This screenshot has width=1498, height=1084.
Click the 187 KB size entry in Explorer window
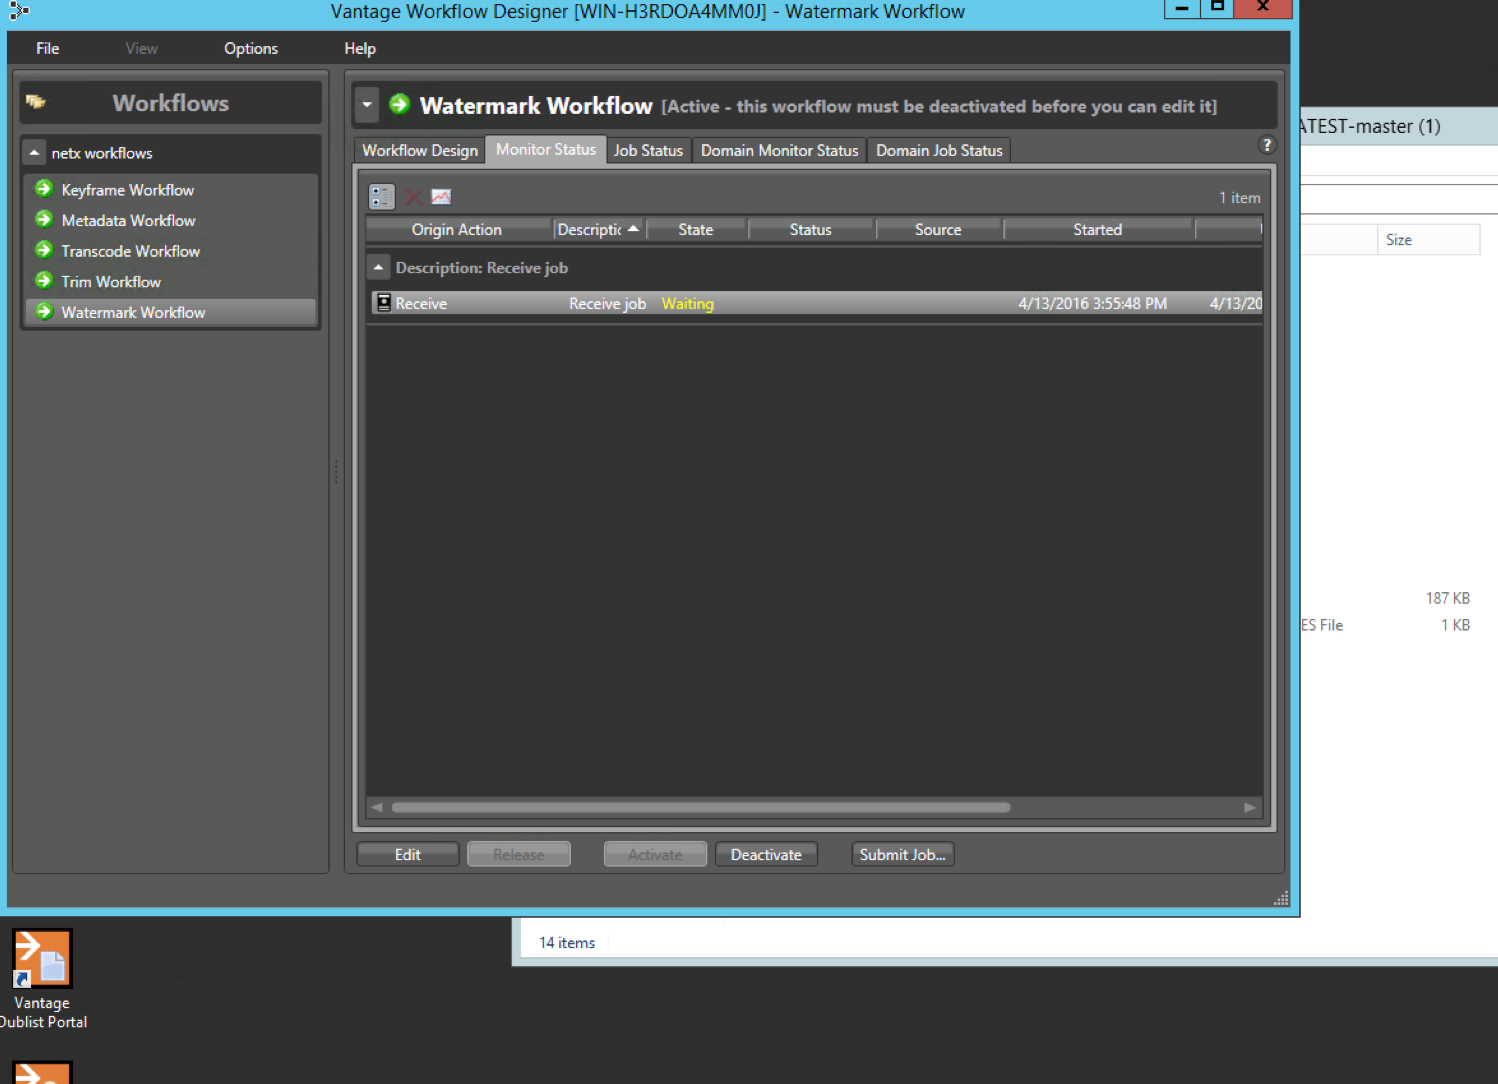1447,598
